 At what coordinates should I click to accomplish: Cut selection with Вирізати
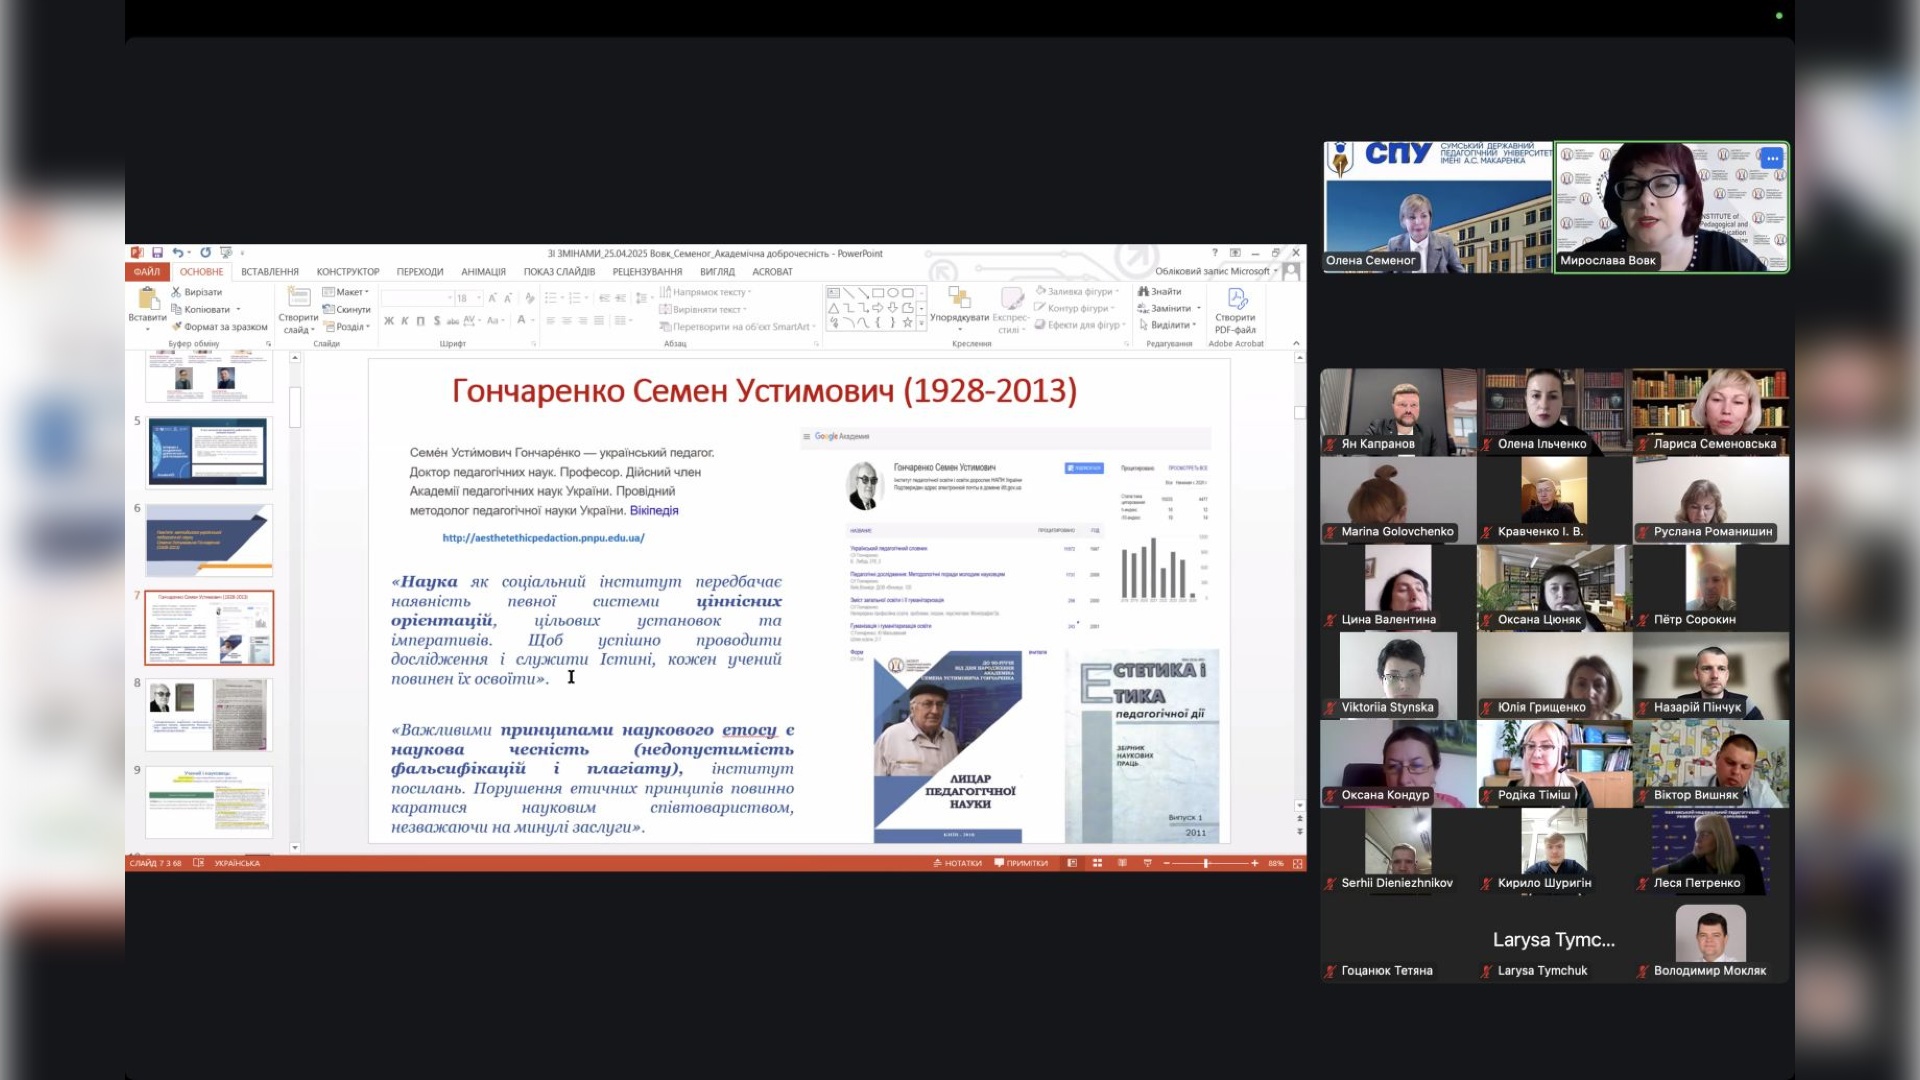tap(197, 292)
